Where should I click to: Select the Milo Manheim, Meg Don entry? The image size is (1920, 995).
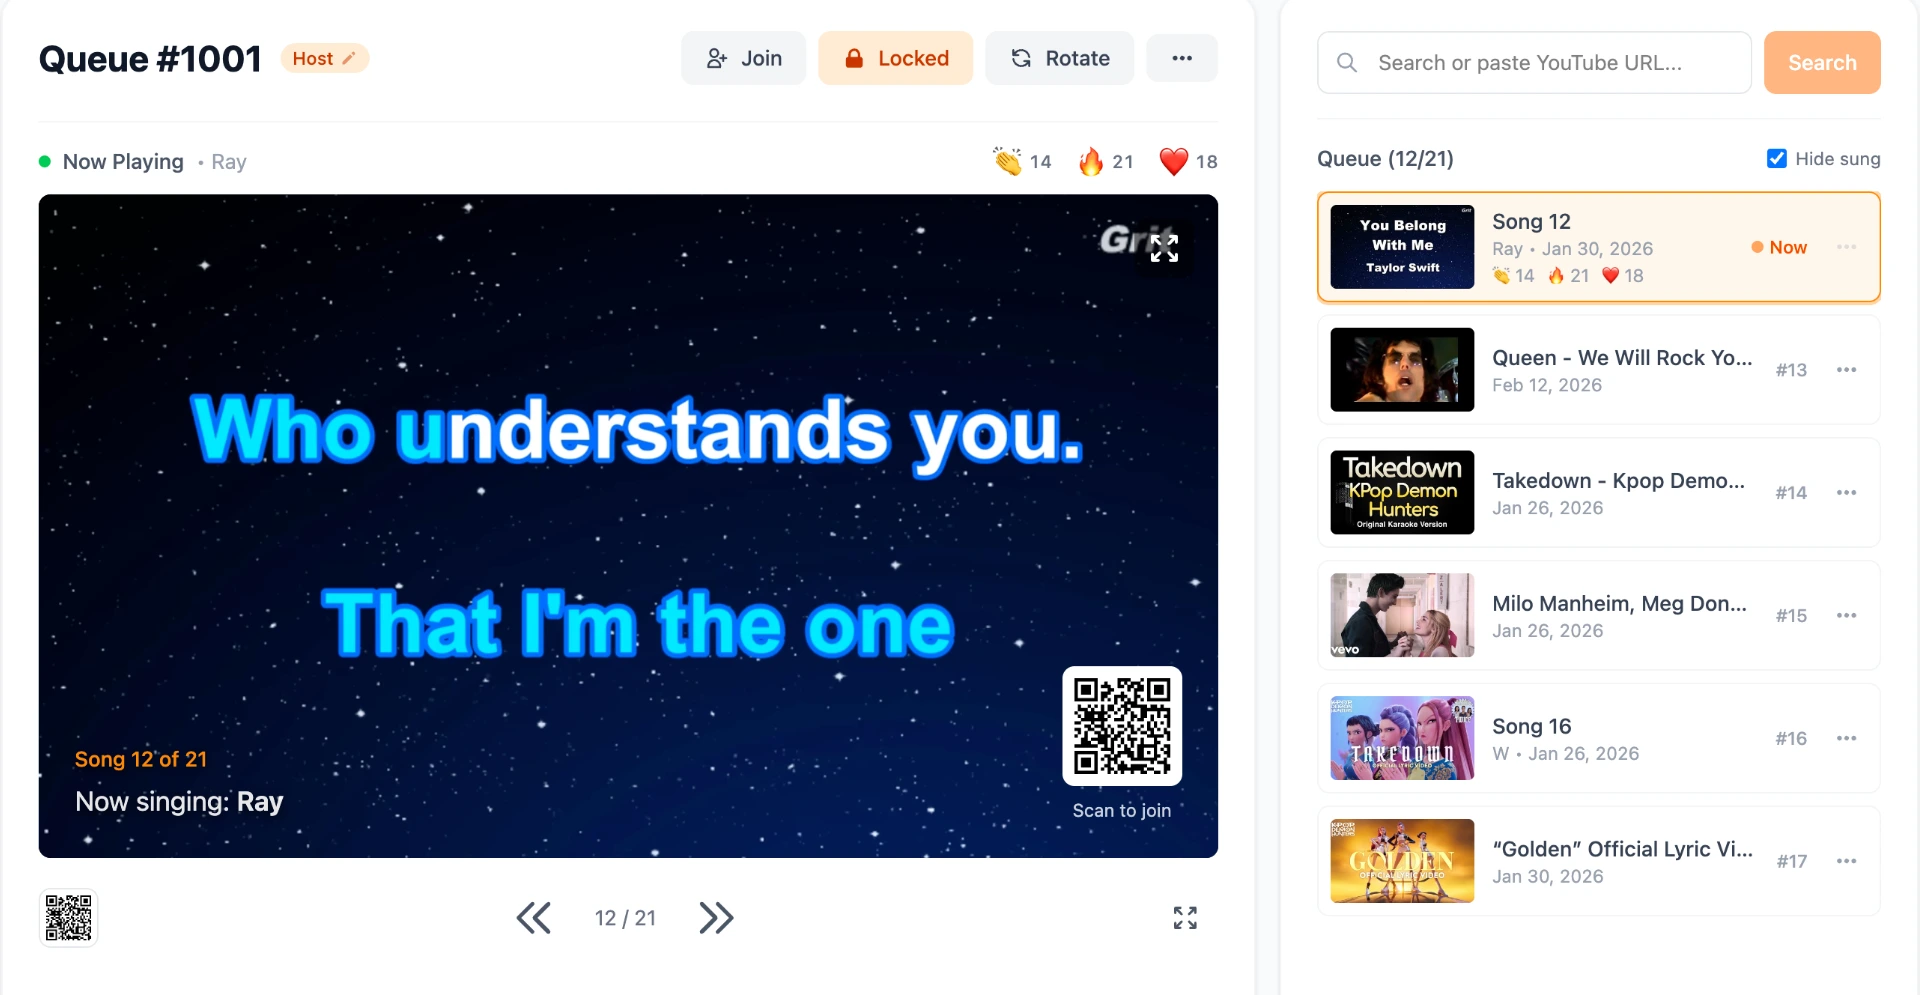coord(1598,616)
